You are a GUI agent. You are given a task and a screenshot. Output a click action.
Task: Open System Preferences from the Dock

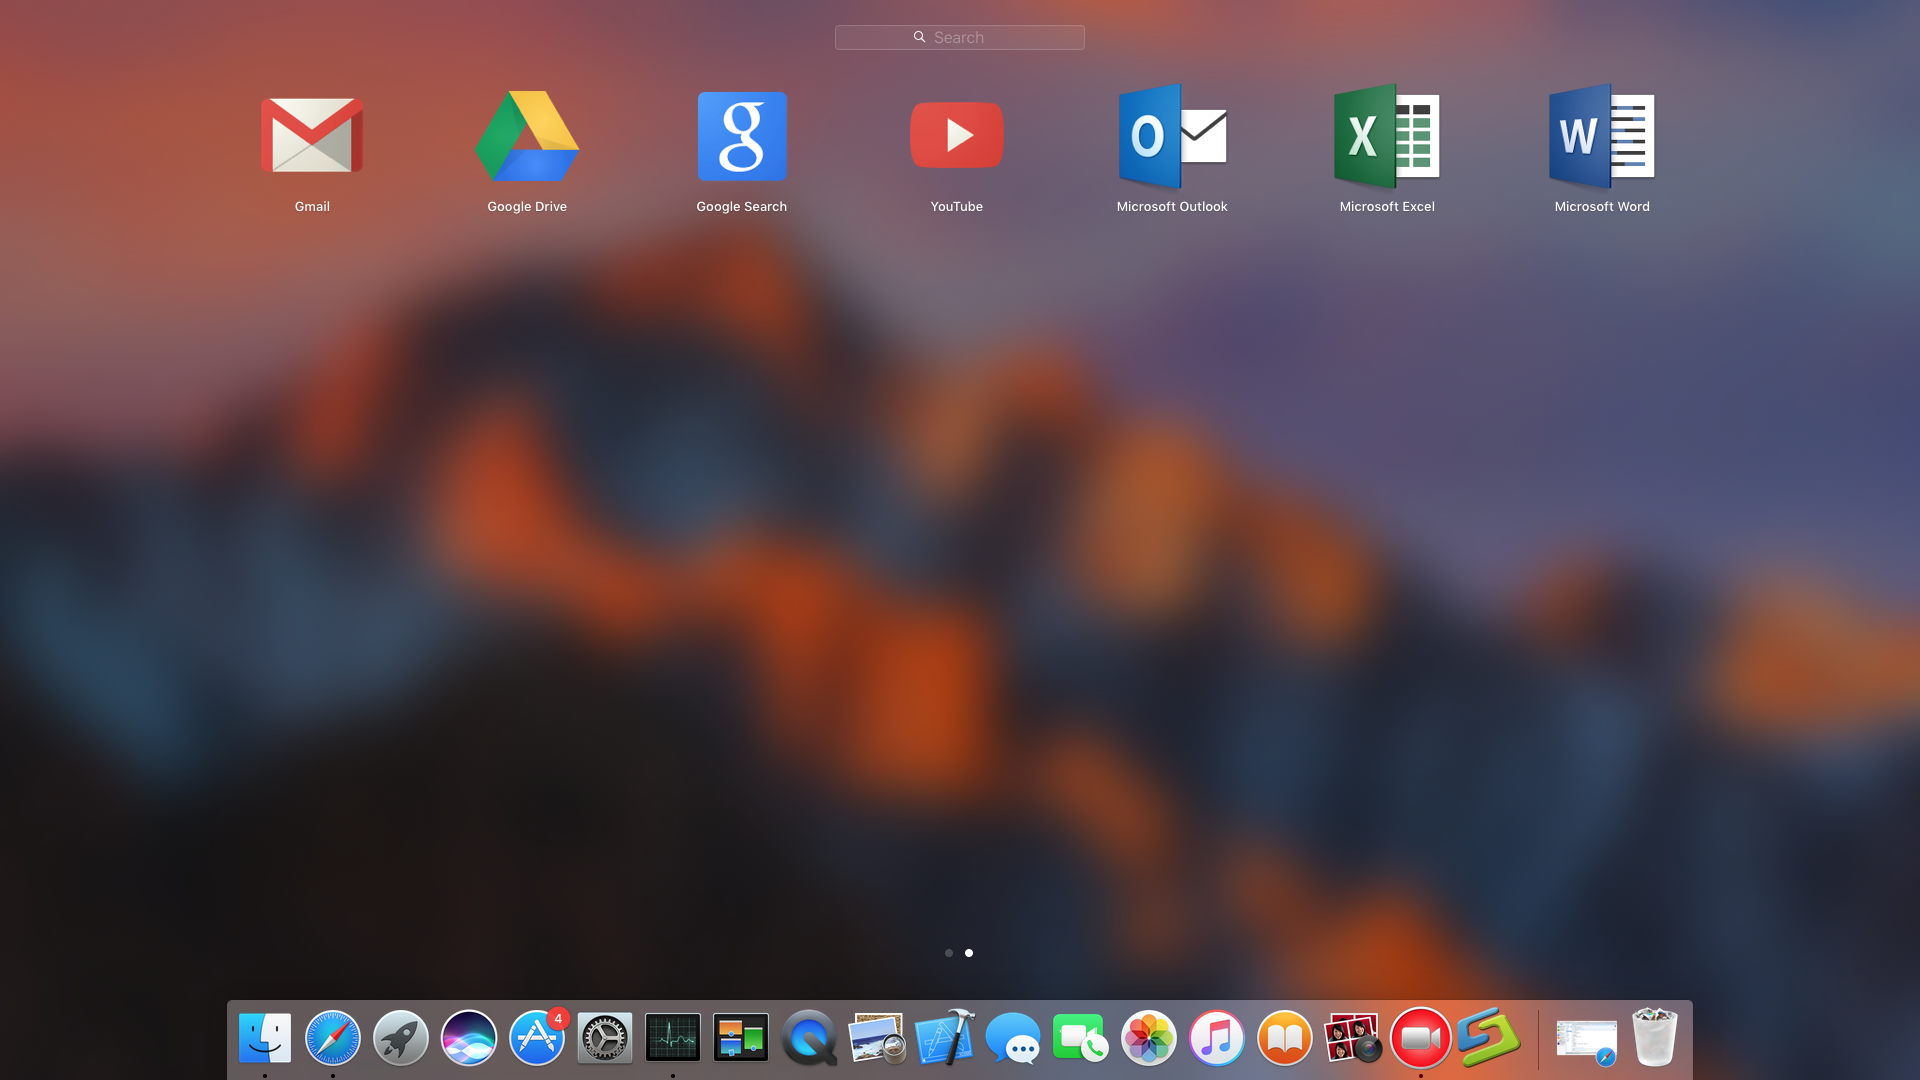tap(604, 1038)
